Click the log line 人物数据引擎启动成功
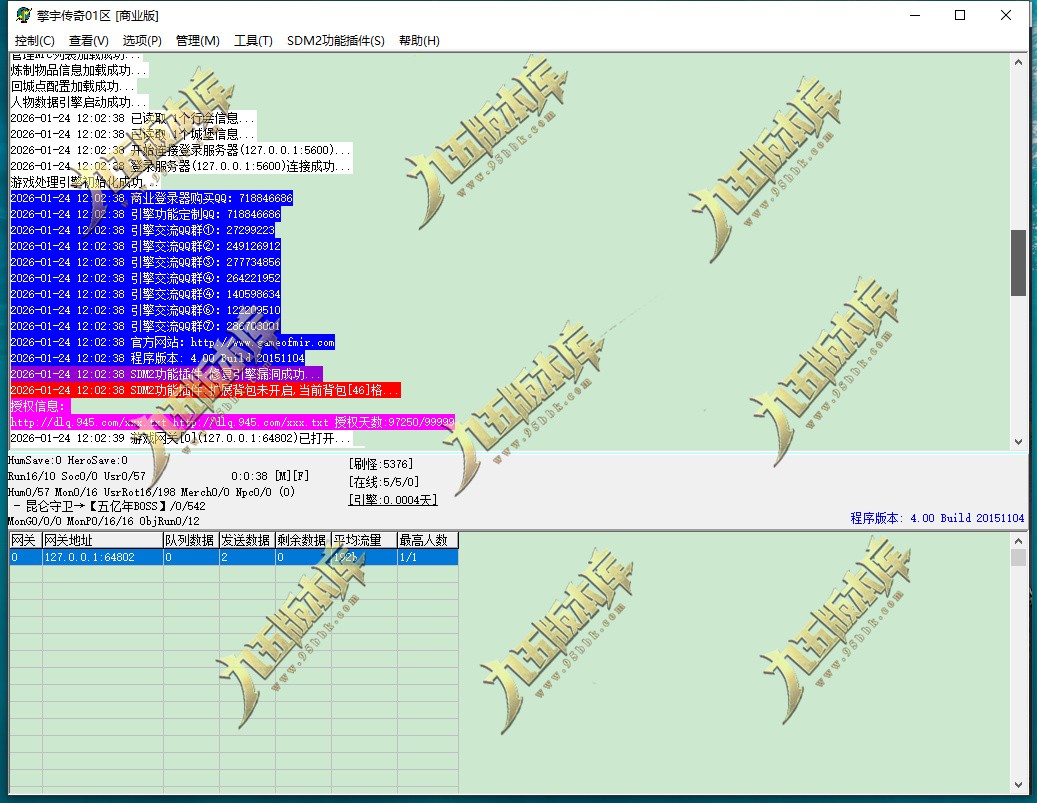 pos(79,102)
